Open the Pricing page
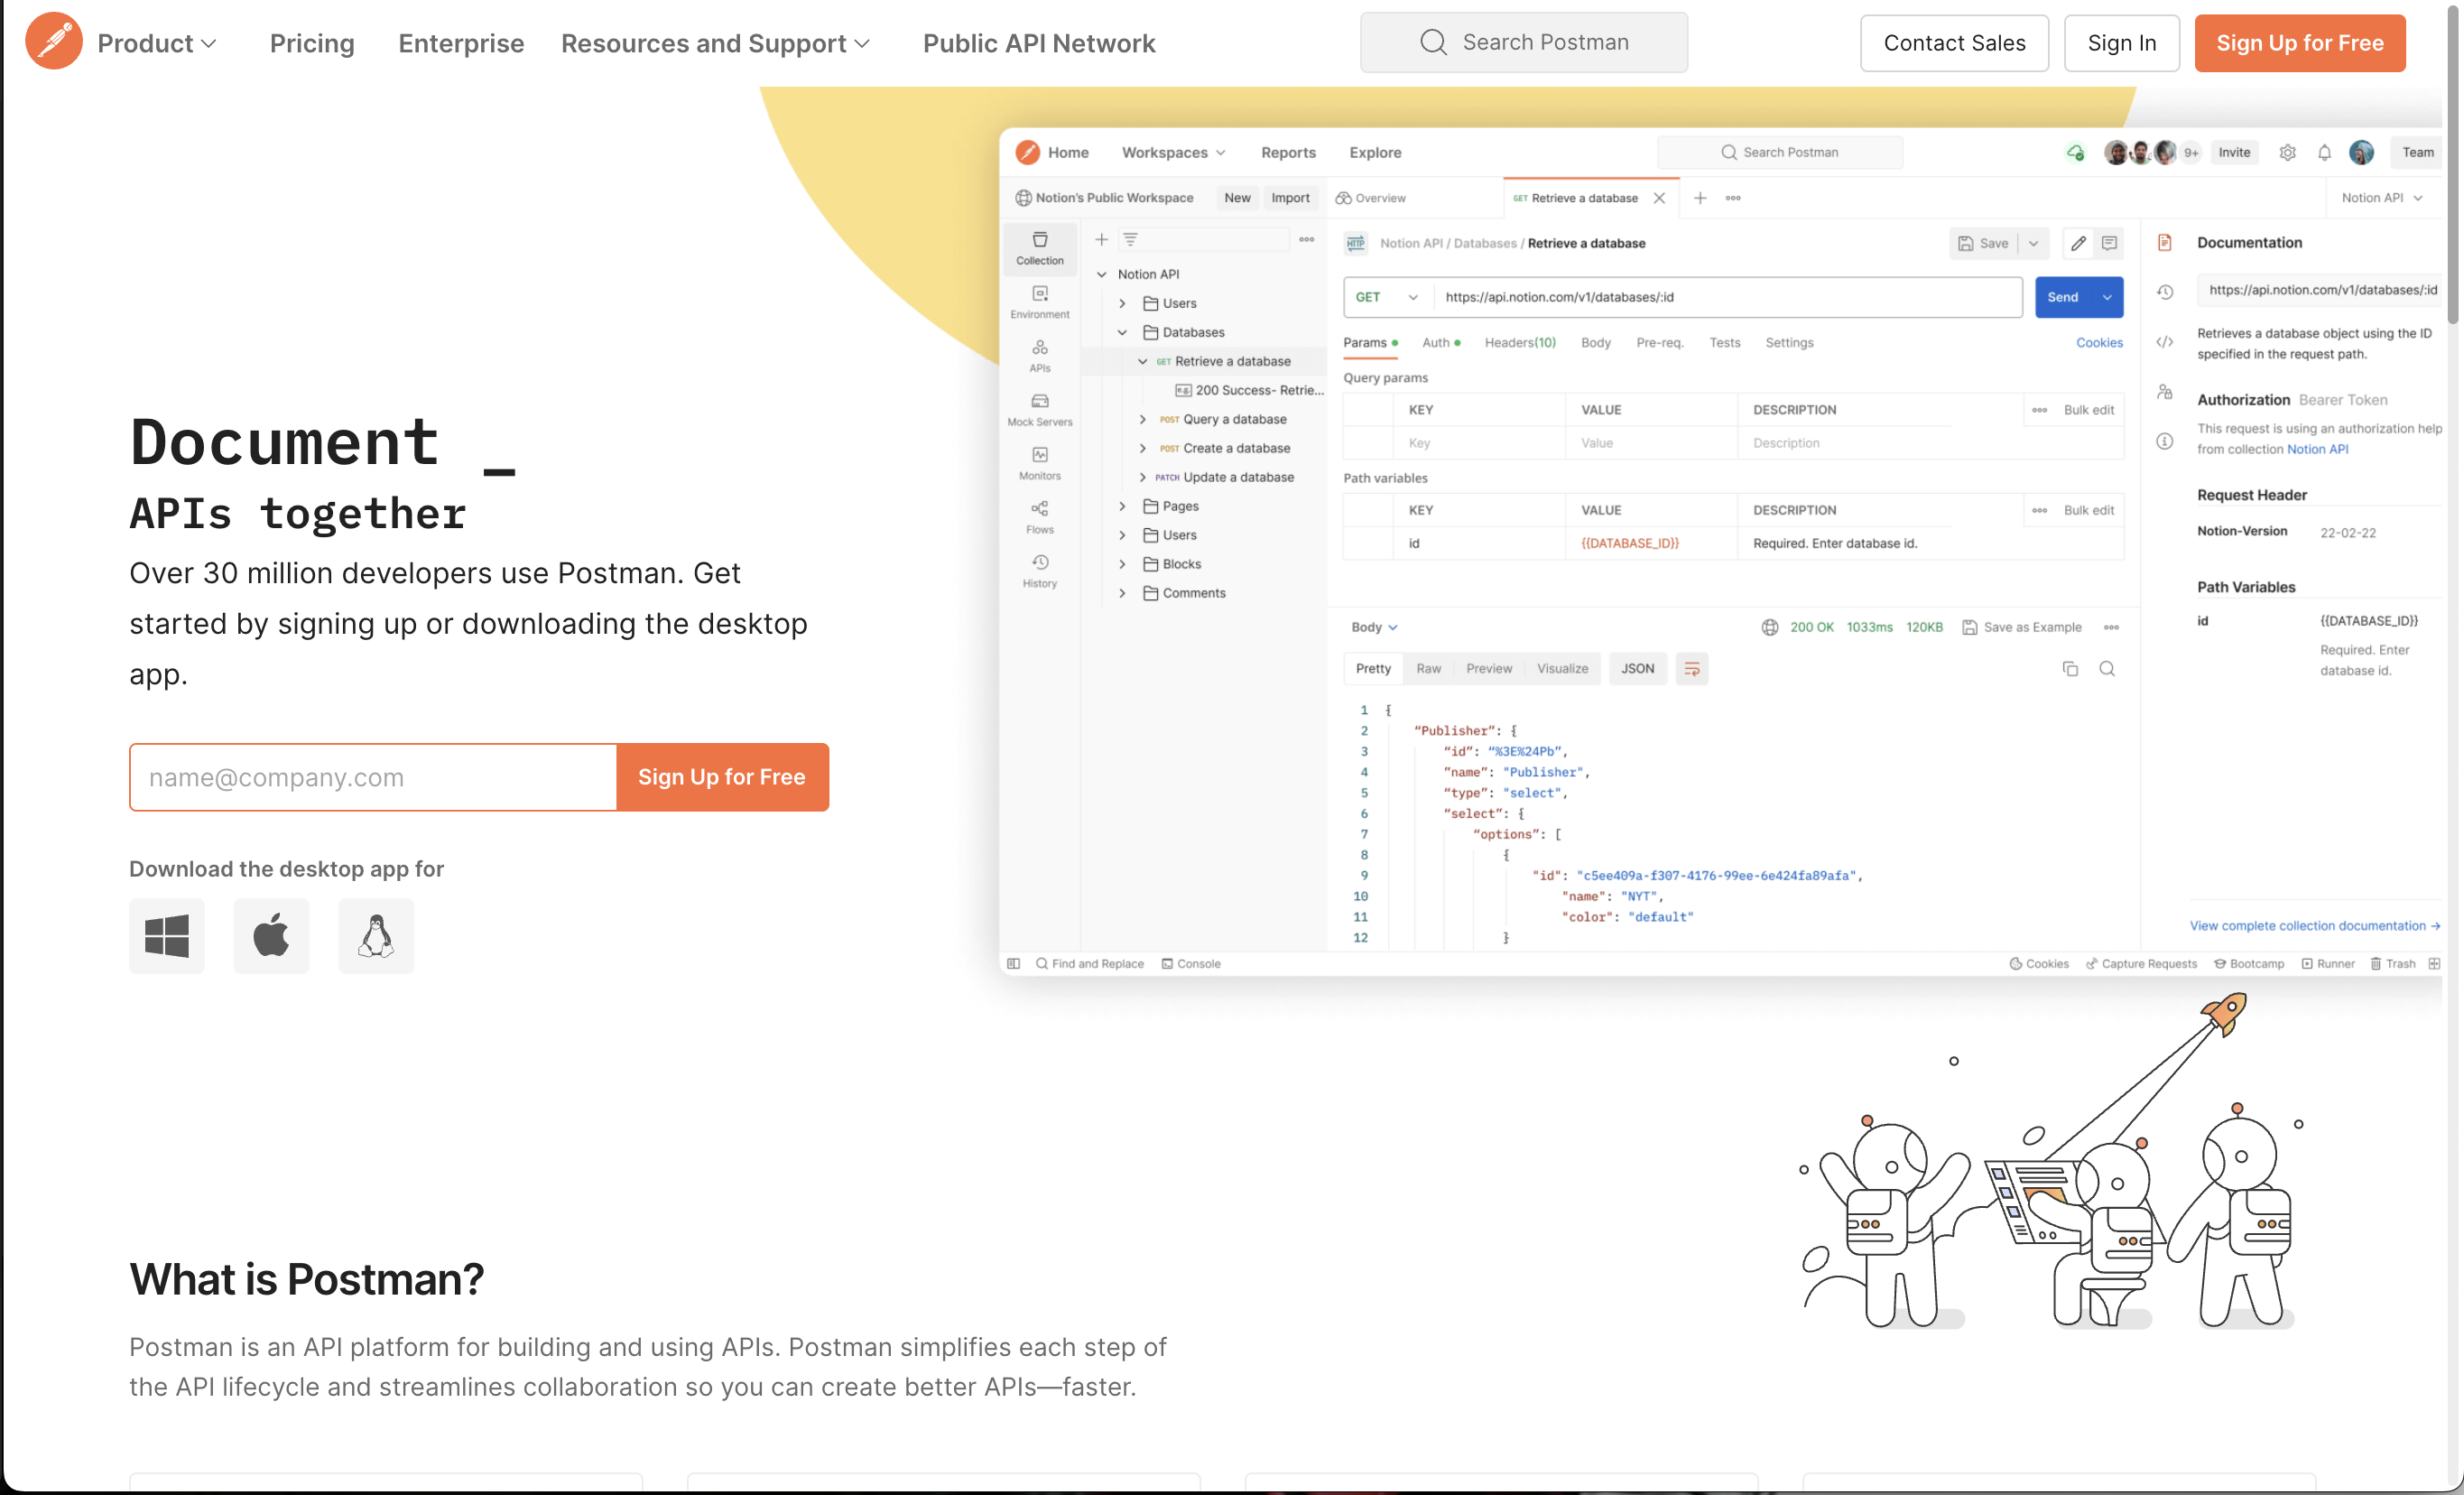2464x1495 pixels. [x=312, y=43]
